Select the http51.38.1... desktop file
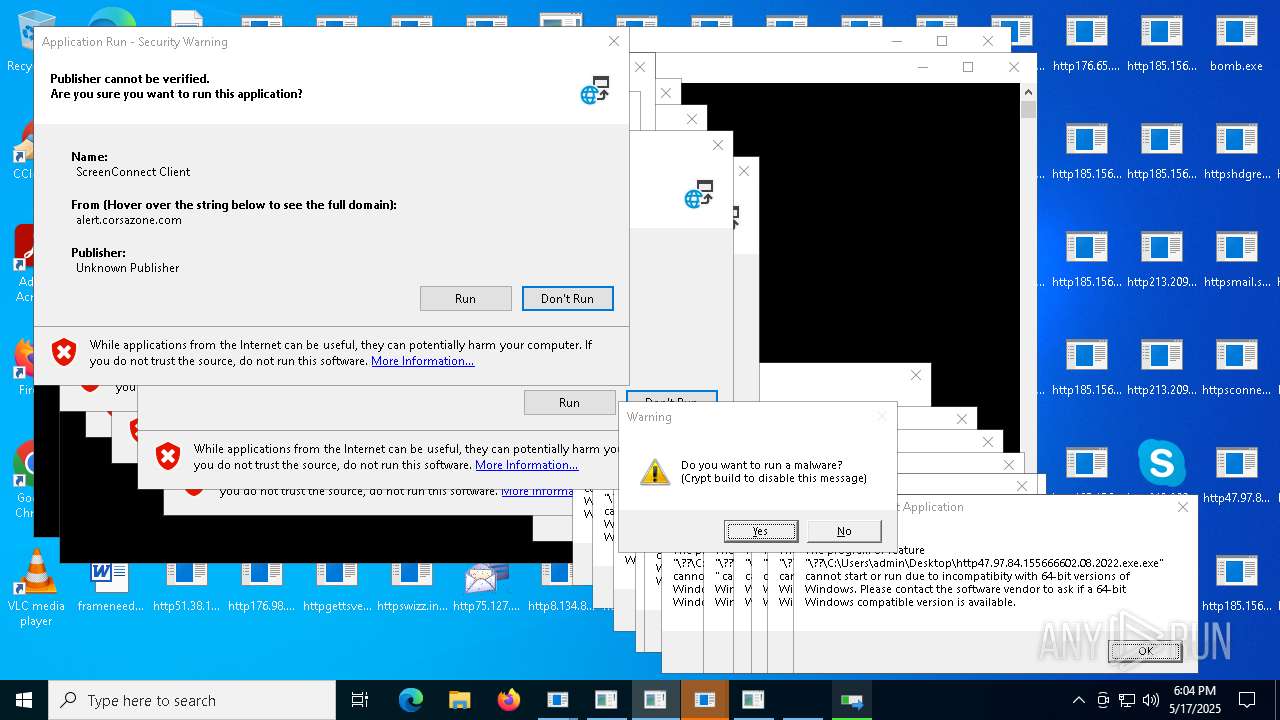This screenshot has height=720, width=1280. (x=186, y=586)
